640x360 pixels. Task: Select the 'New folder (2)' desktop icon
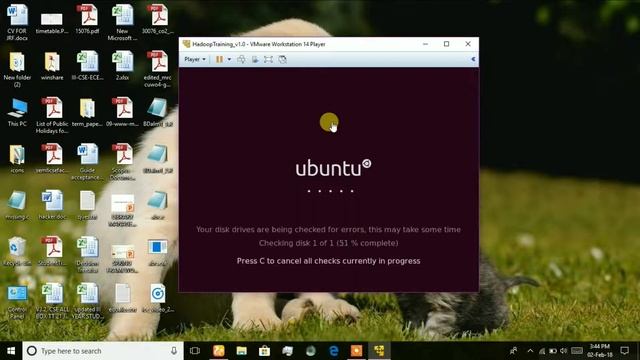point(17,69)
